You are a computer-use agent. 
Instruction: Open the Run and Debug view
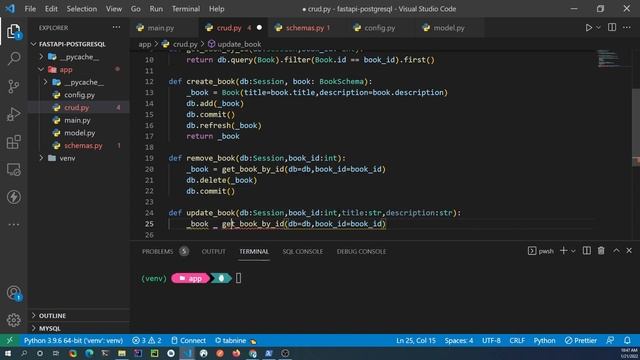coord(13,114)
